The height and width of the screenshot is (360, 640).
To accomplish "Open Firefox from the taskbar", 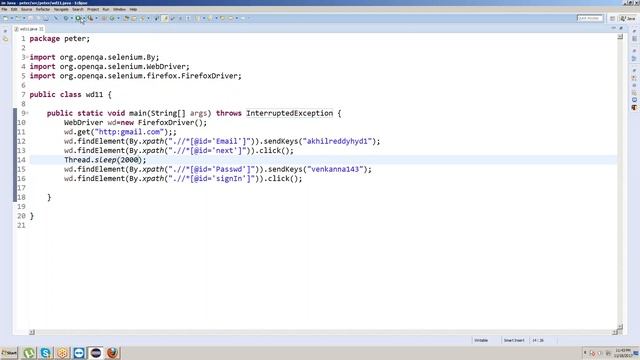I will 113,353.
